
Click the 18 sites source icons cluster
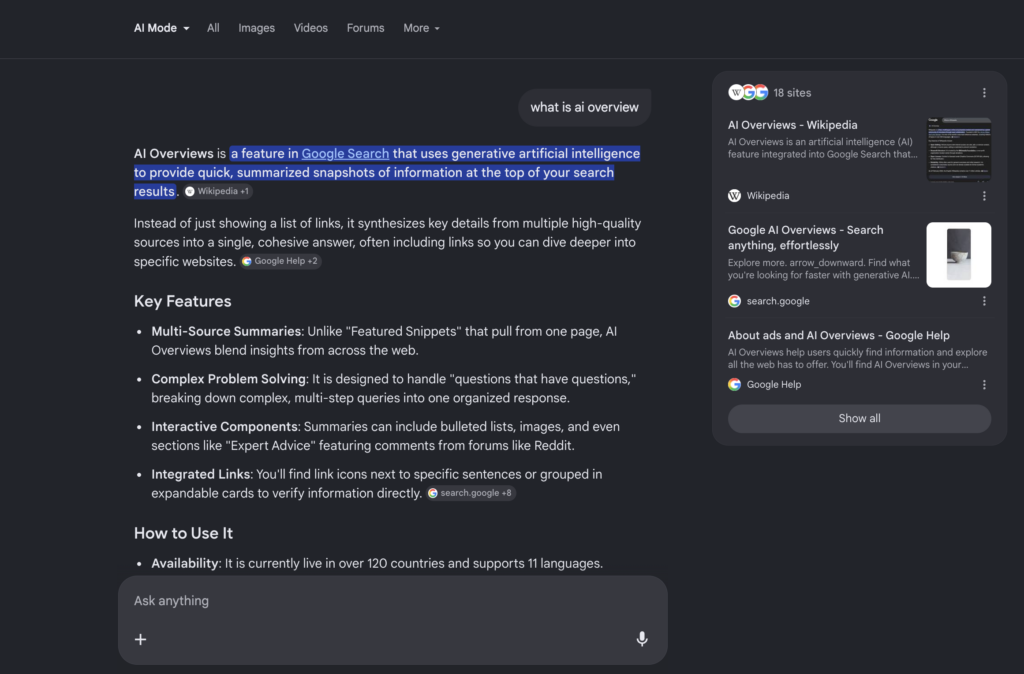tap(748, 93)
